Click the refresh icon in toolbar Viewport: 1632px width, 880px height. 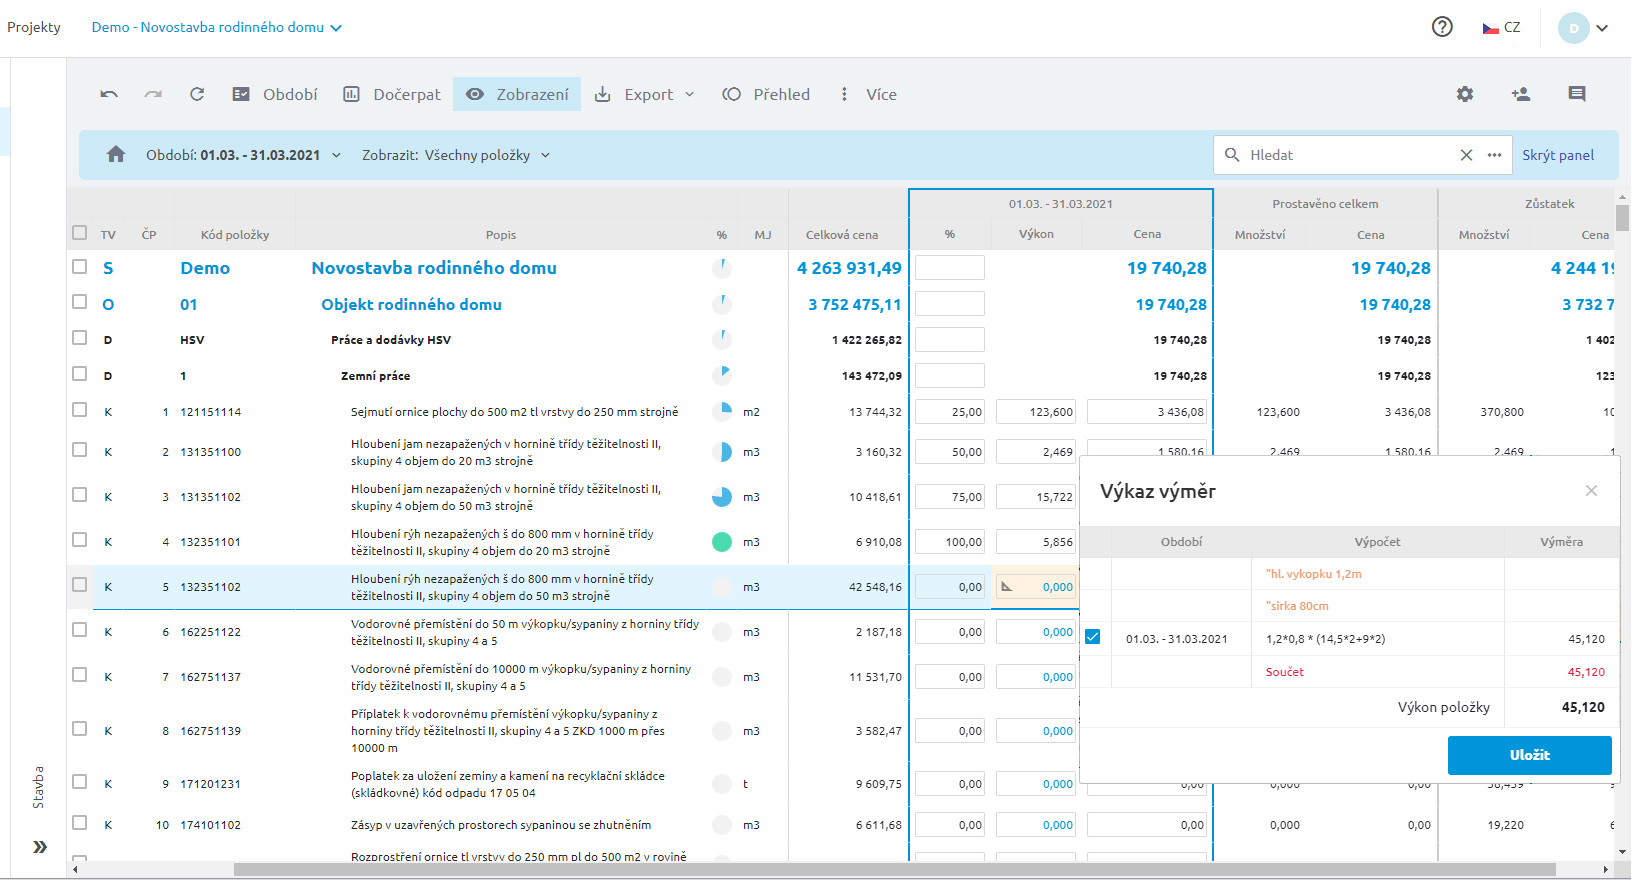[197, 94]
